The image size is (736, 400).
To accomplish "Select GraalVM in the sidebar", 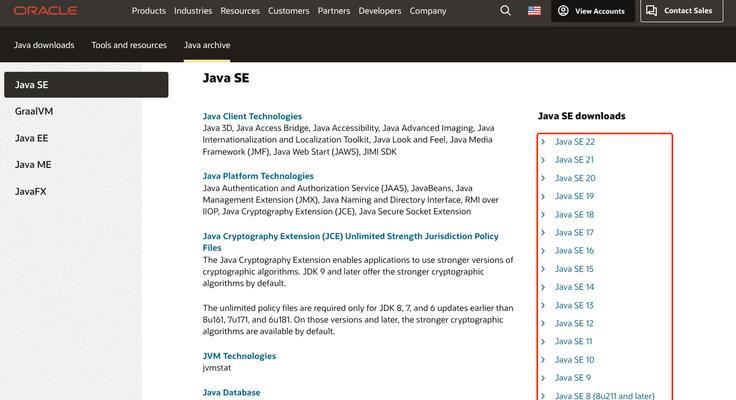I will click(x=34, y=111).
